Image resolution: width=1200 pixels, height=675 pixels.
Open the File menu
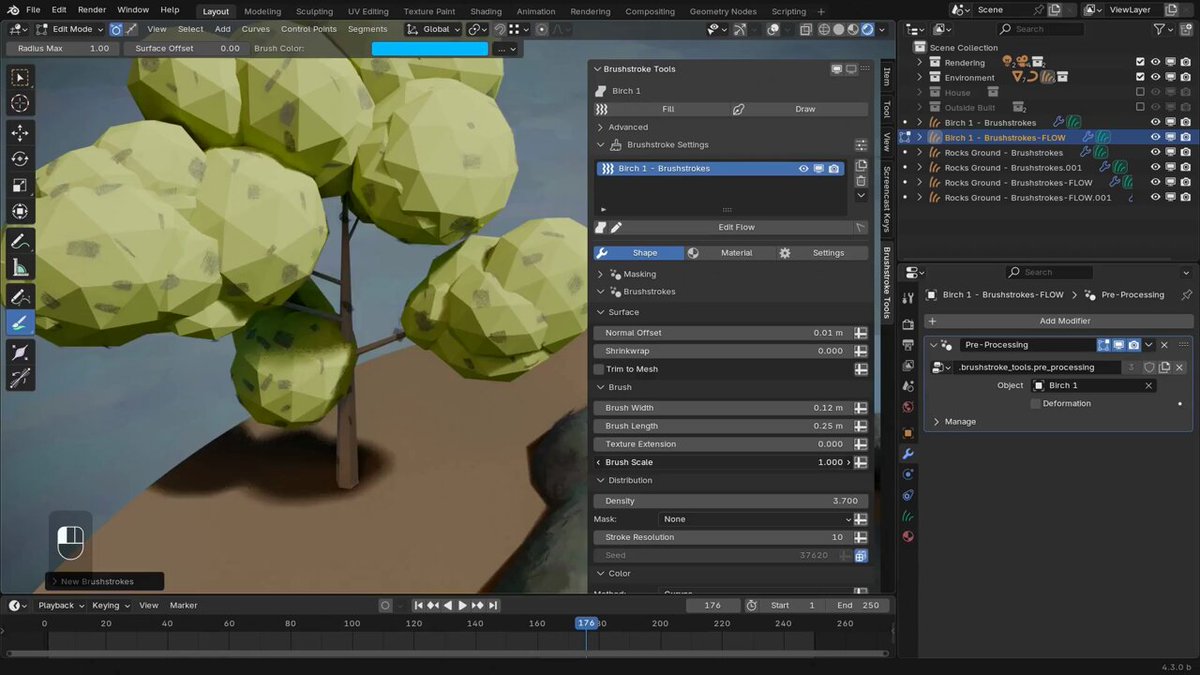pyautogui.click(x=33, y=10)
